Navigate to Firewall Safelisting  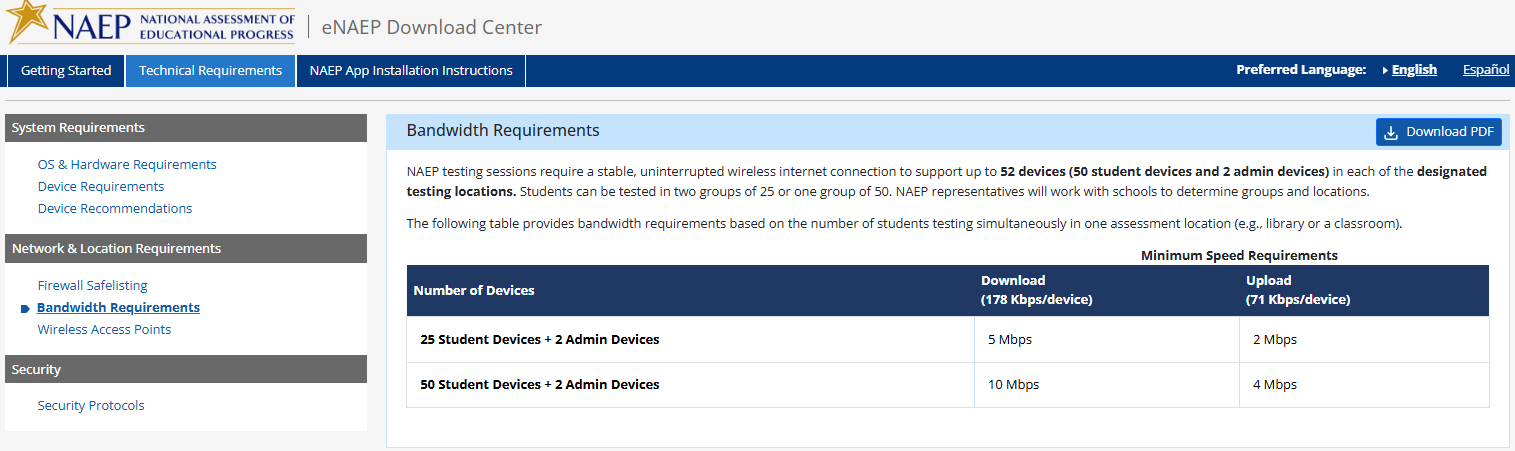(92, 286)
